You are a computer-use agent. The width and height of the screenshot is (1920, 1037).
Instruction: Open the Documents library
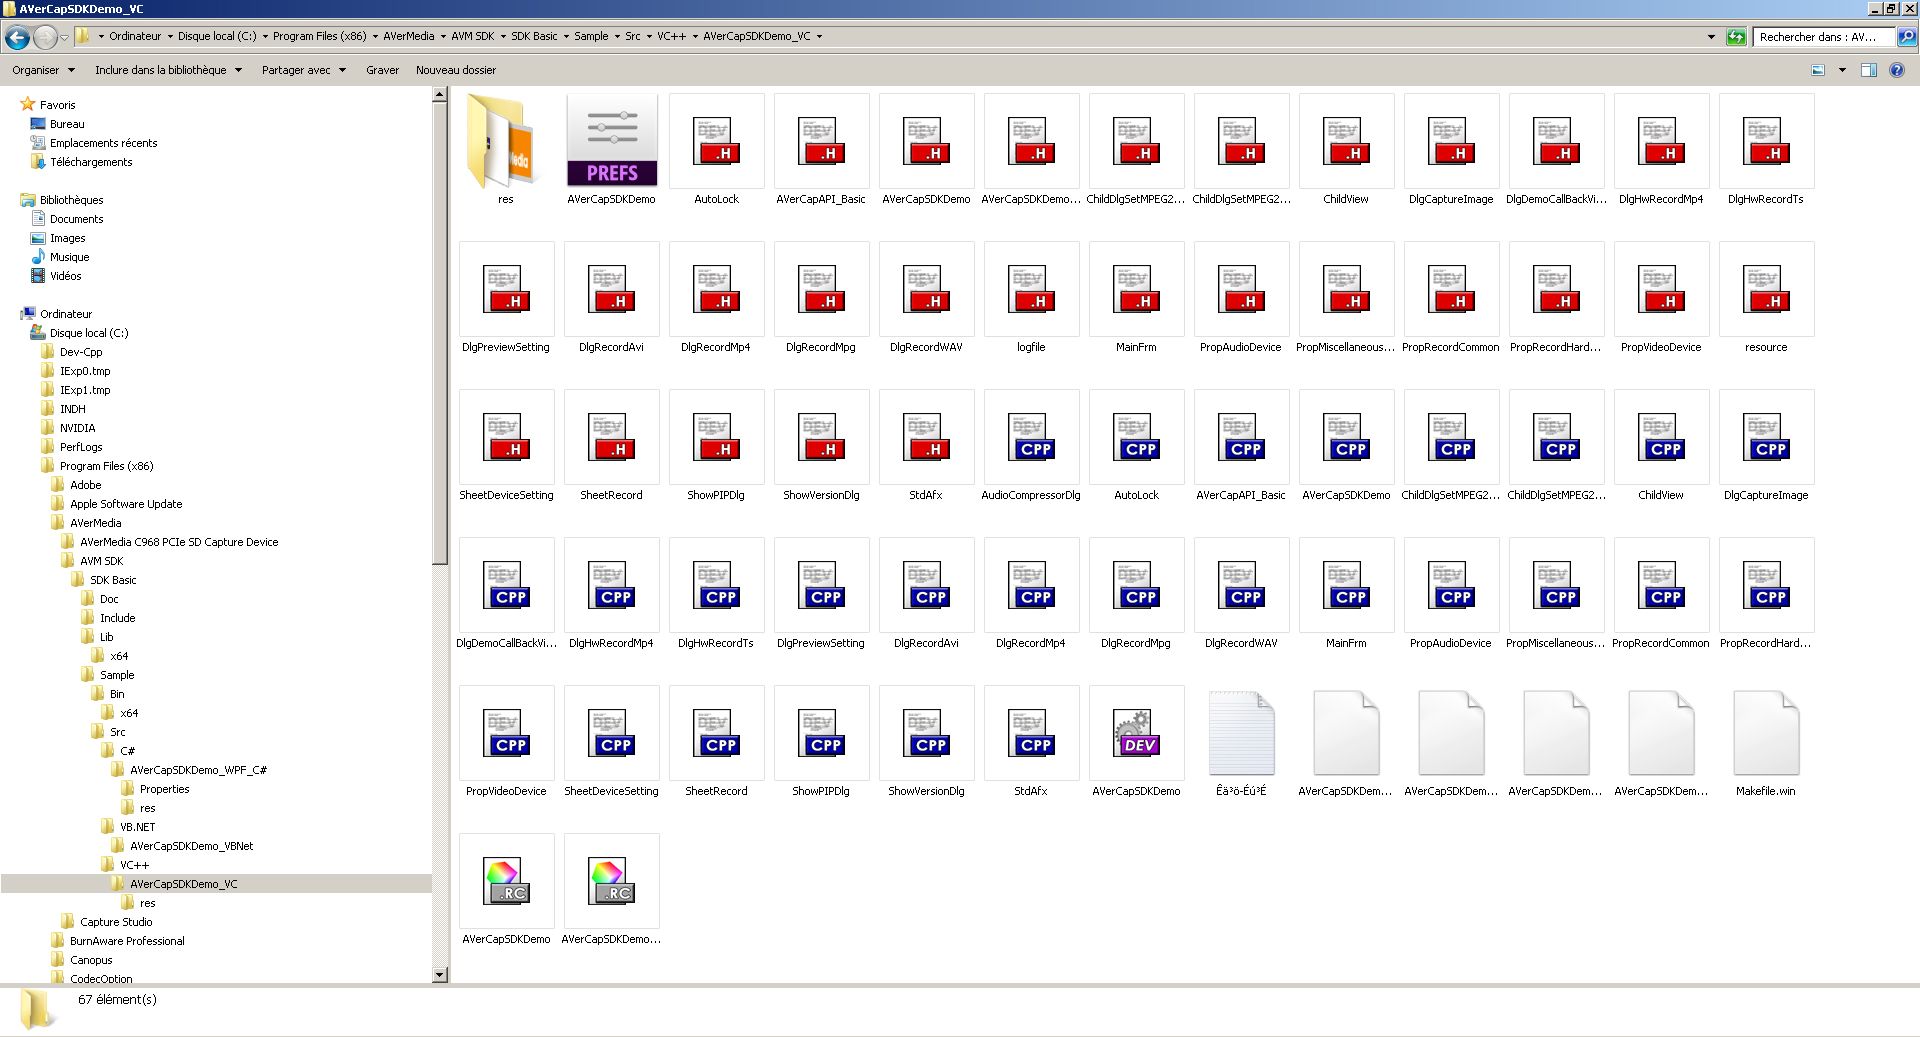(76, 219)
